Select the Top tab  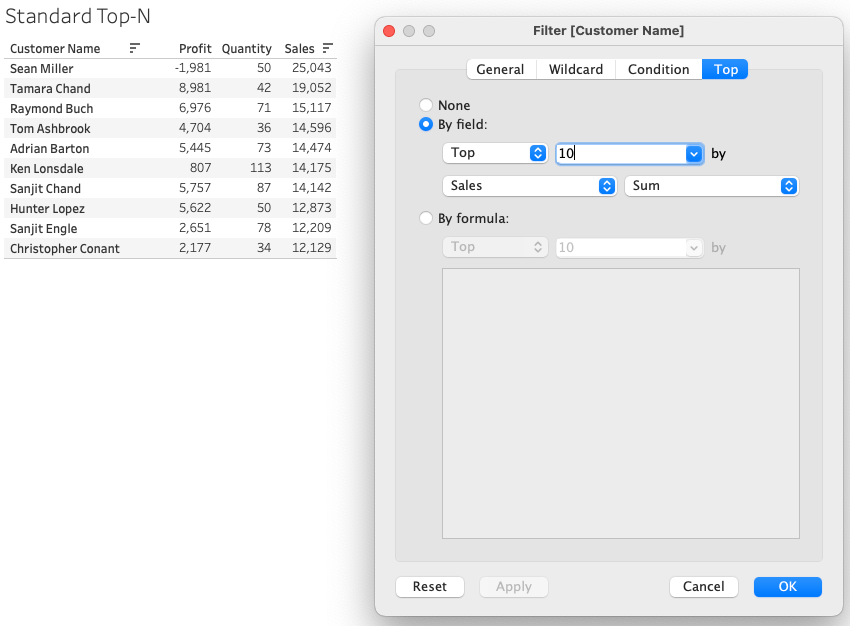[x=726, y=69]
